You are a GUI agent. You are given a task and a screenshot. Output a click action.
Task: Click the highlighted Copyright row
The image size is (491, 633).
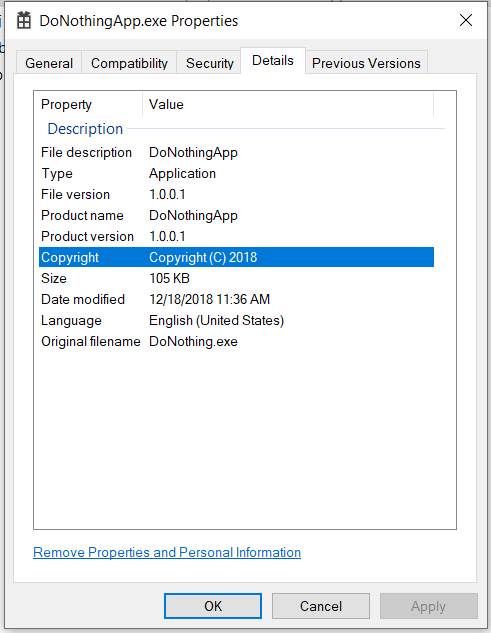237,258
